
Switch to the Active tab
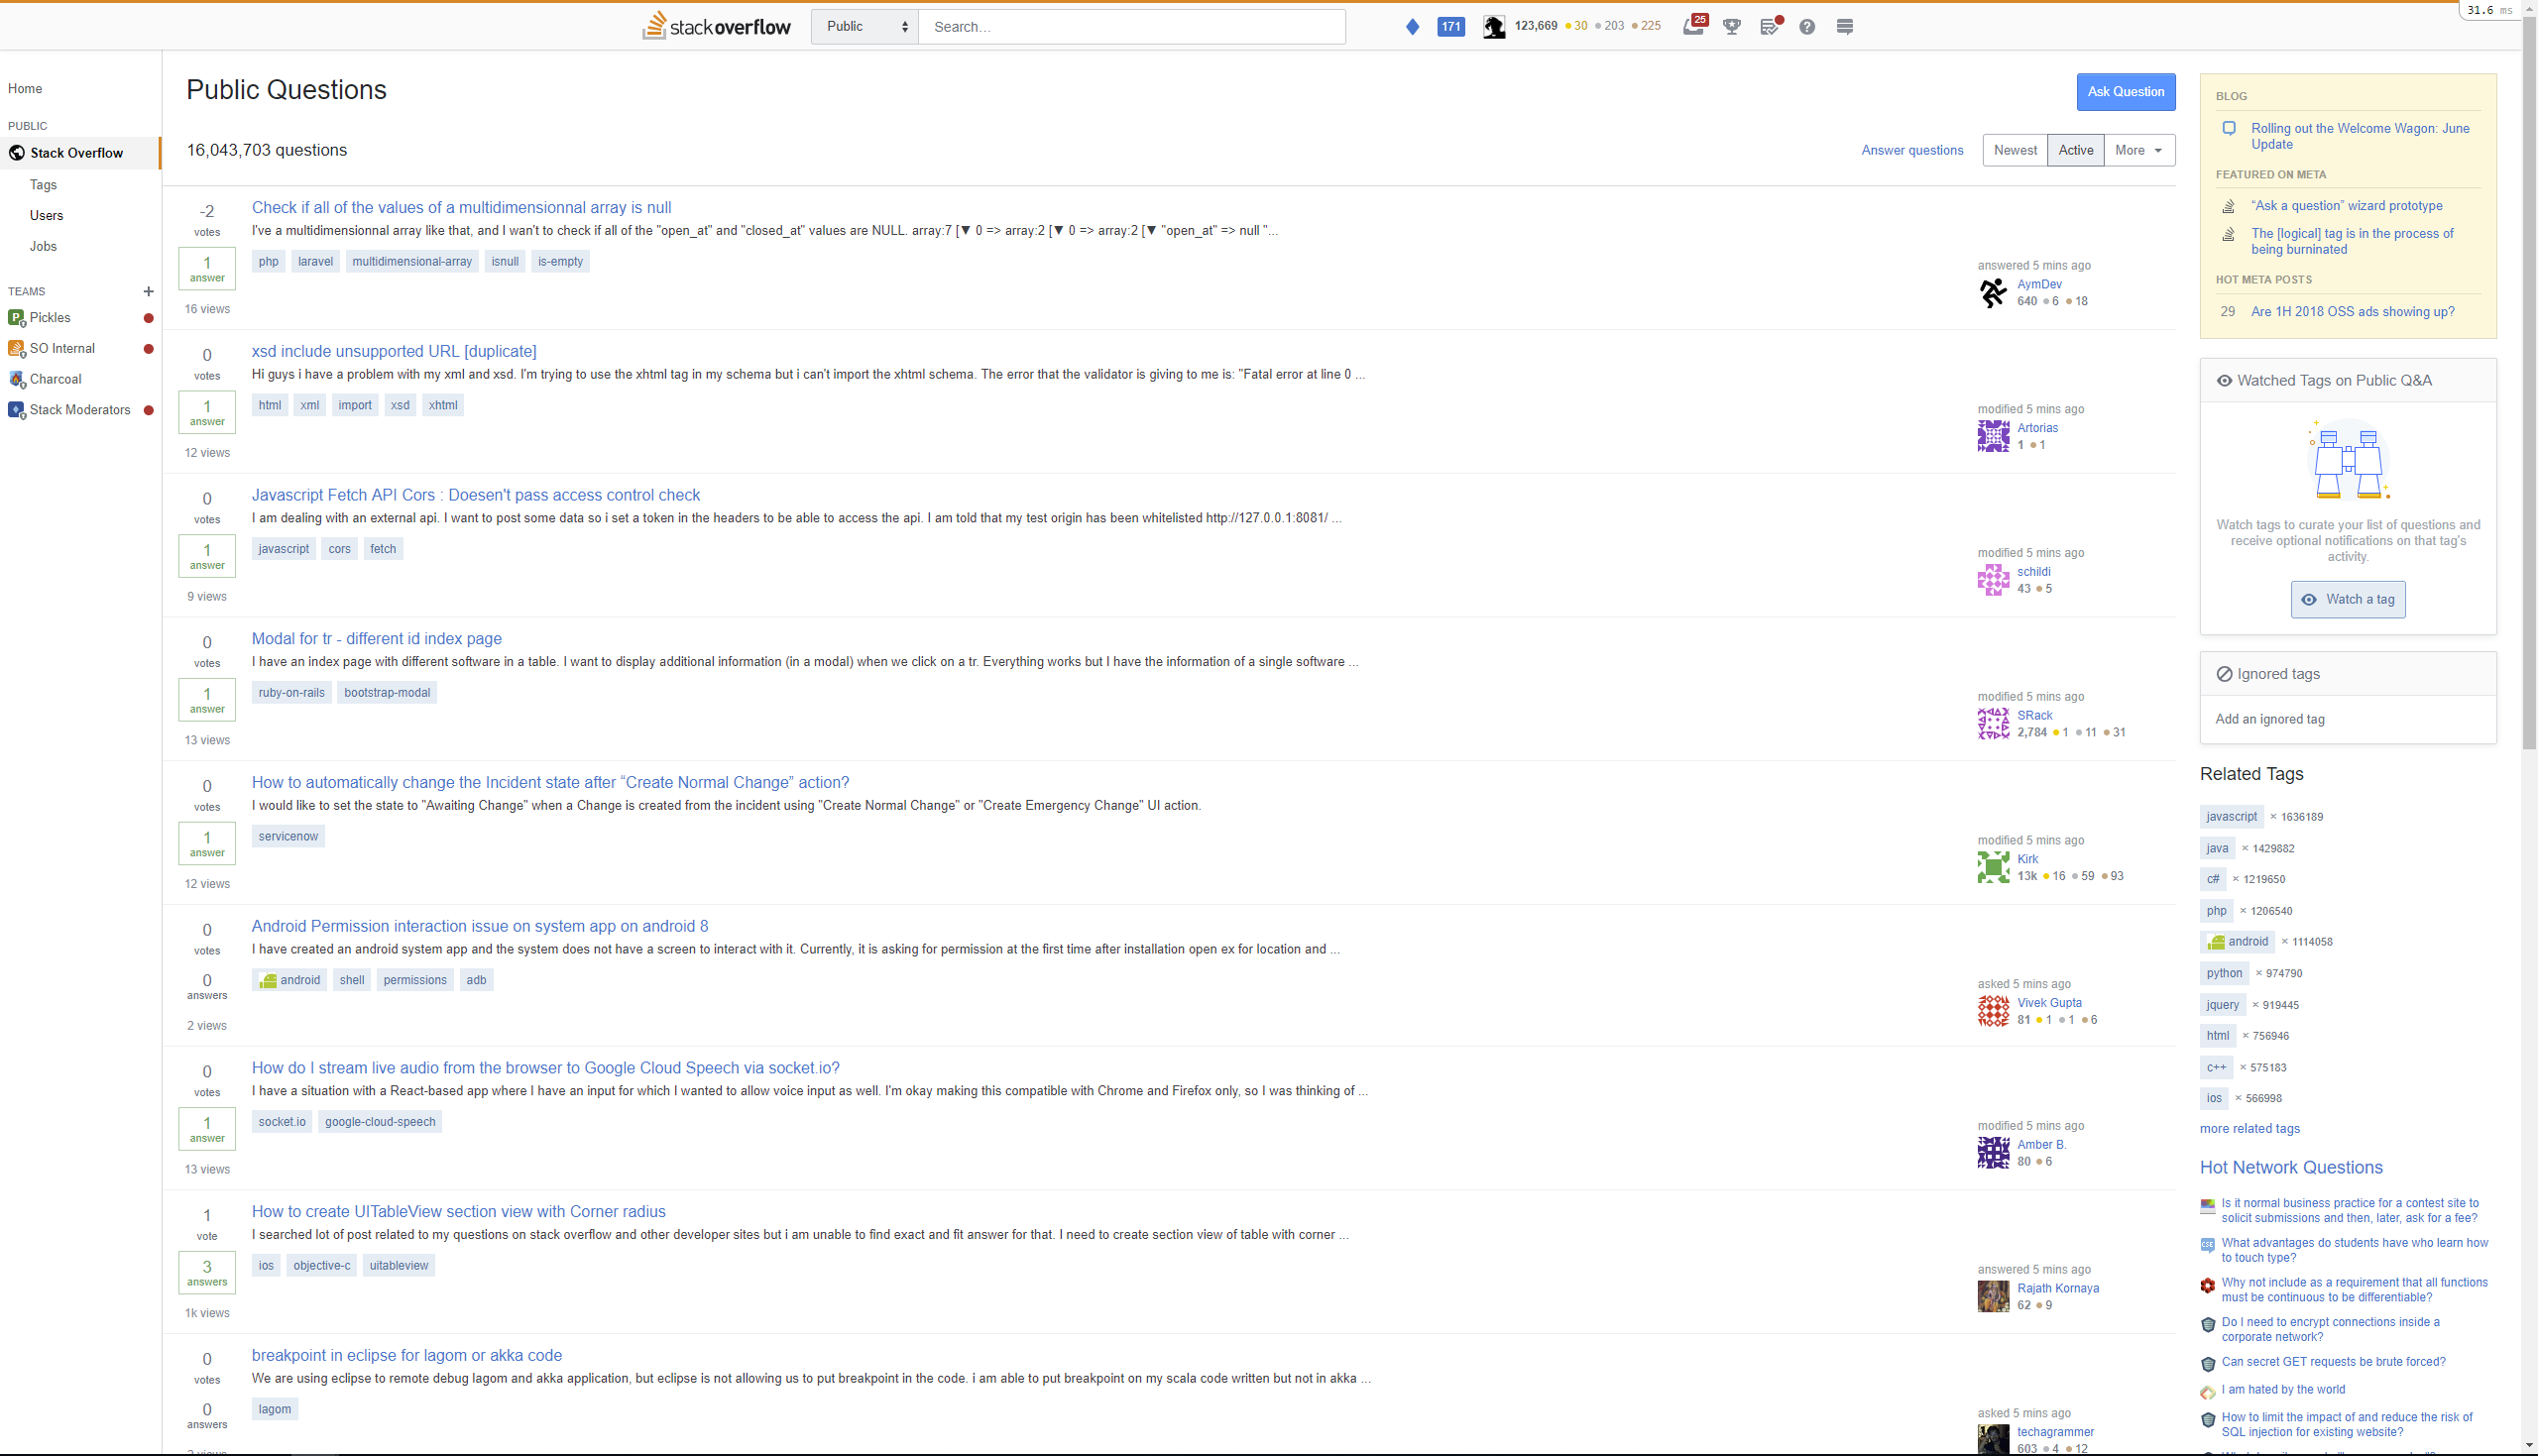tap(2074, 150)
